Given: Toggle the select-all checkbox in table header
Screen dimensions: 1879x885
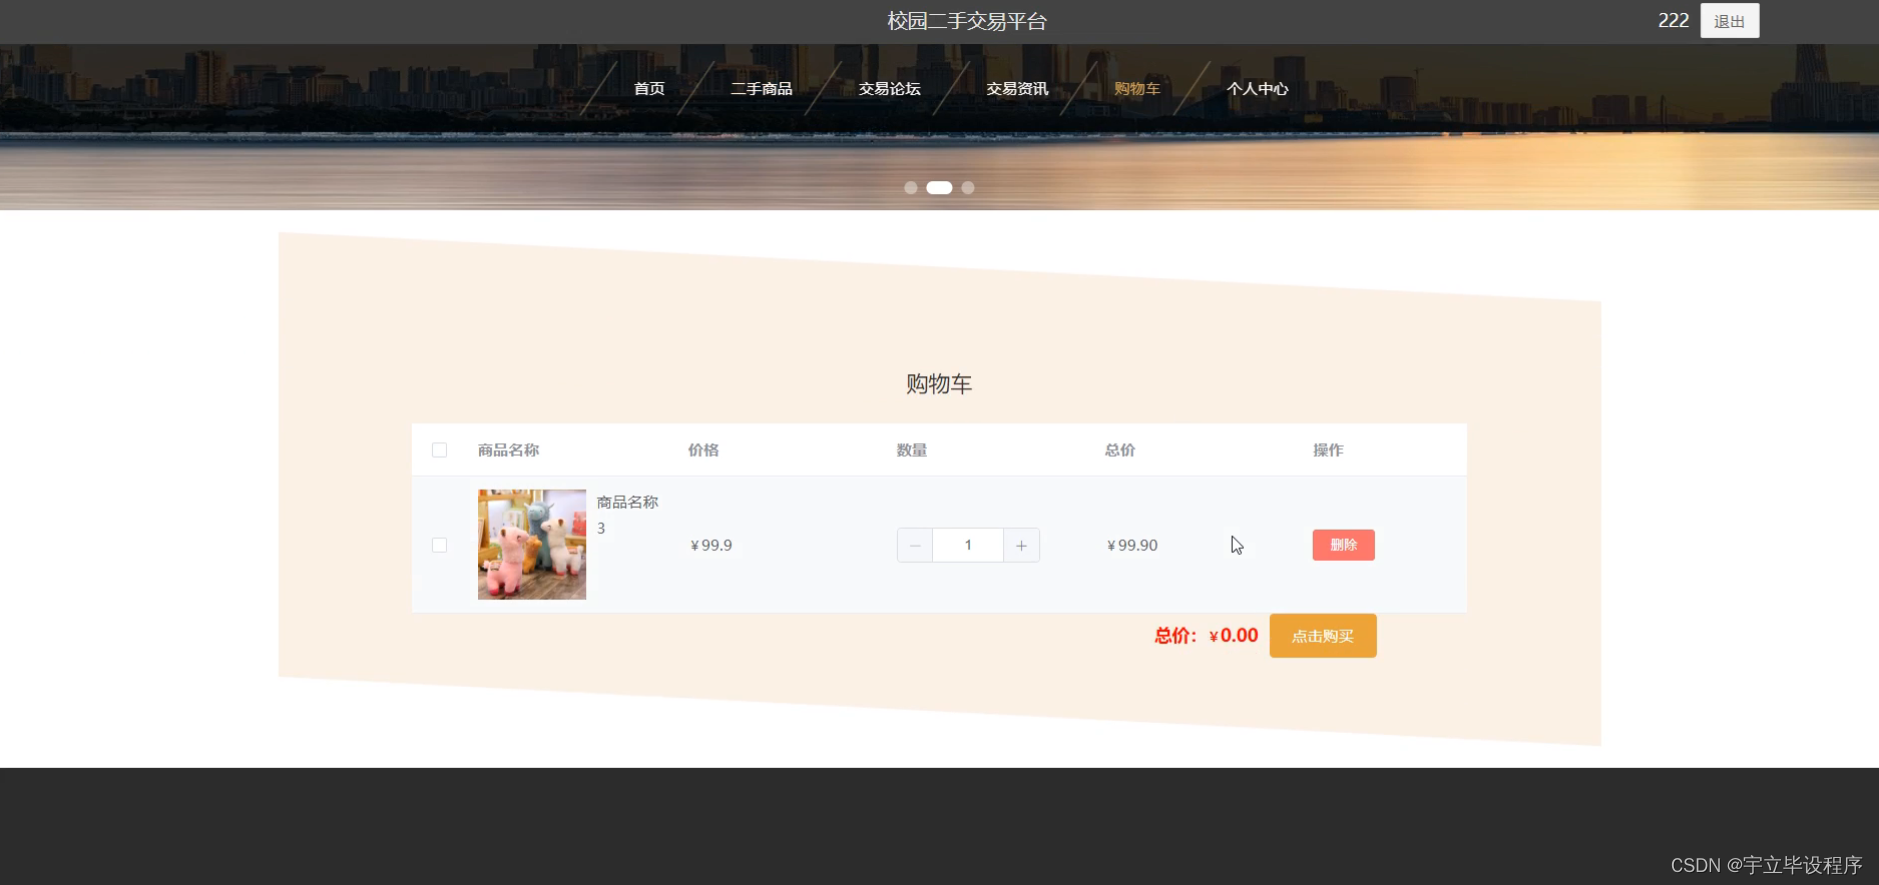Looking at the screenshot, I should [x=439, y=450].
